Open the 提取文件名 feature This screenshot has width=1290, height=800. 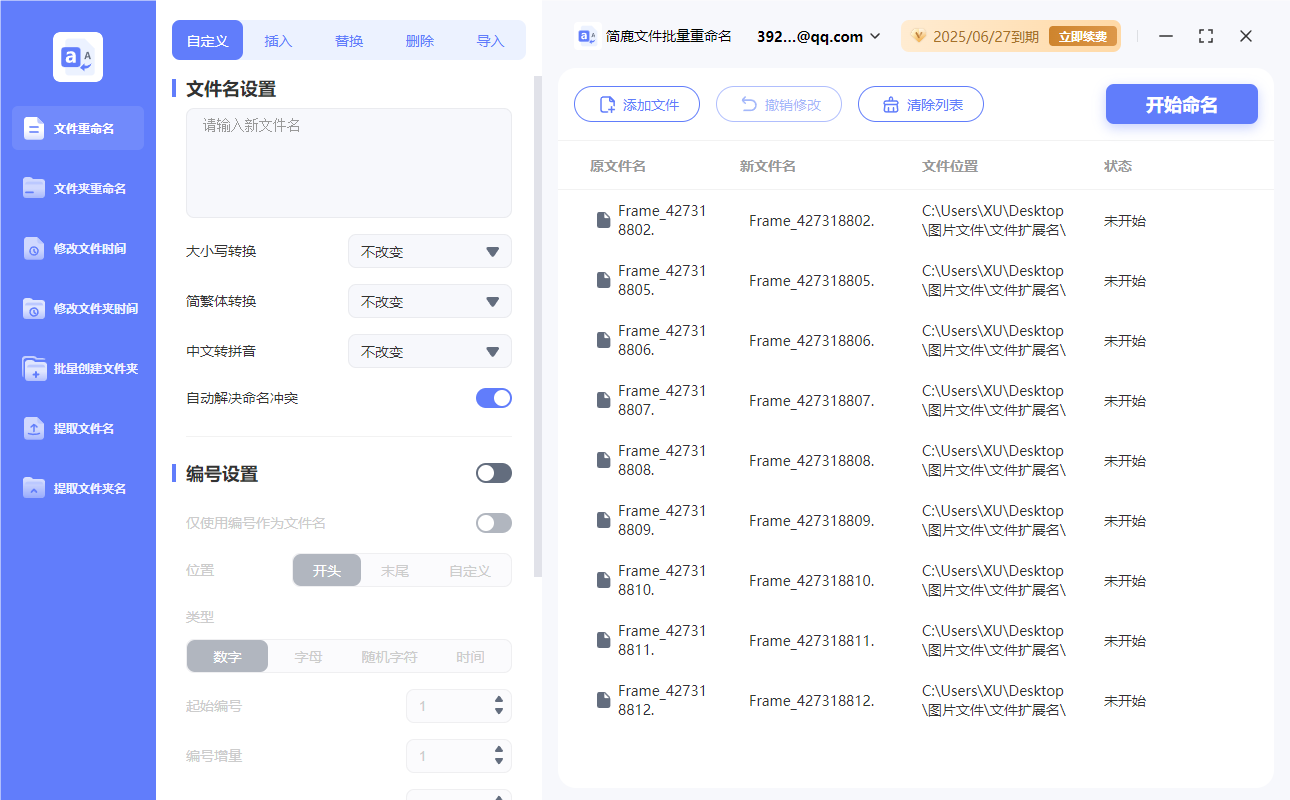(77, 428)
